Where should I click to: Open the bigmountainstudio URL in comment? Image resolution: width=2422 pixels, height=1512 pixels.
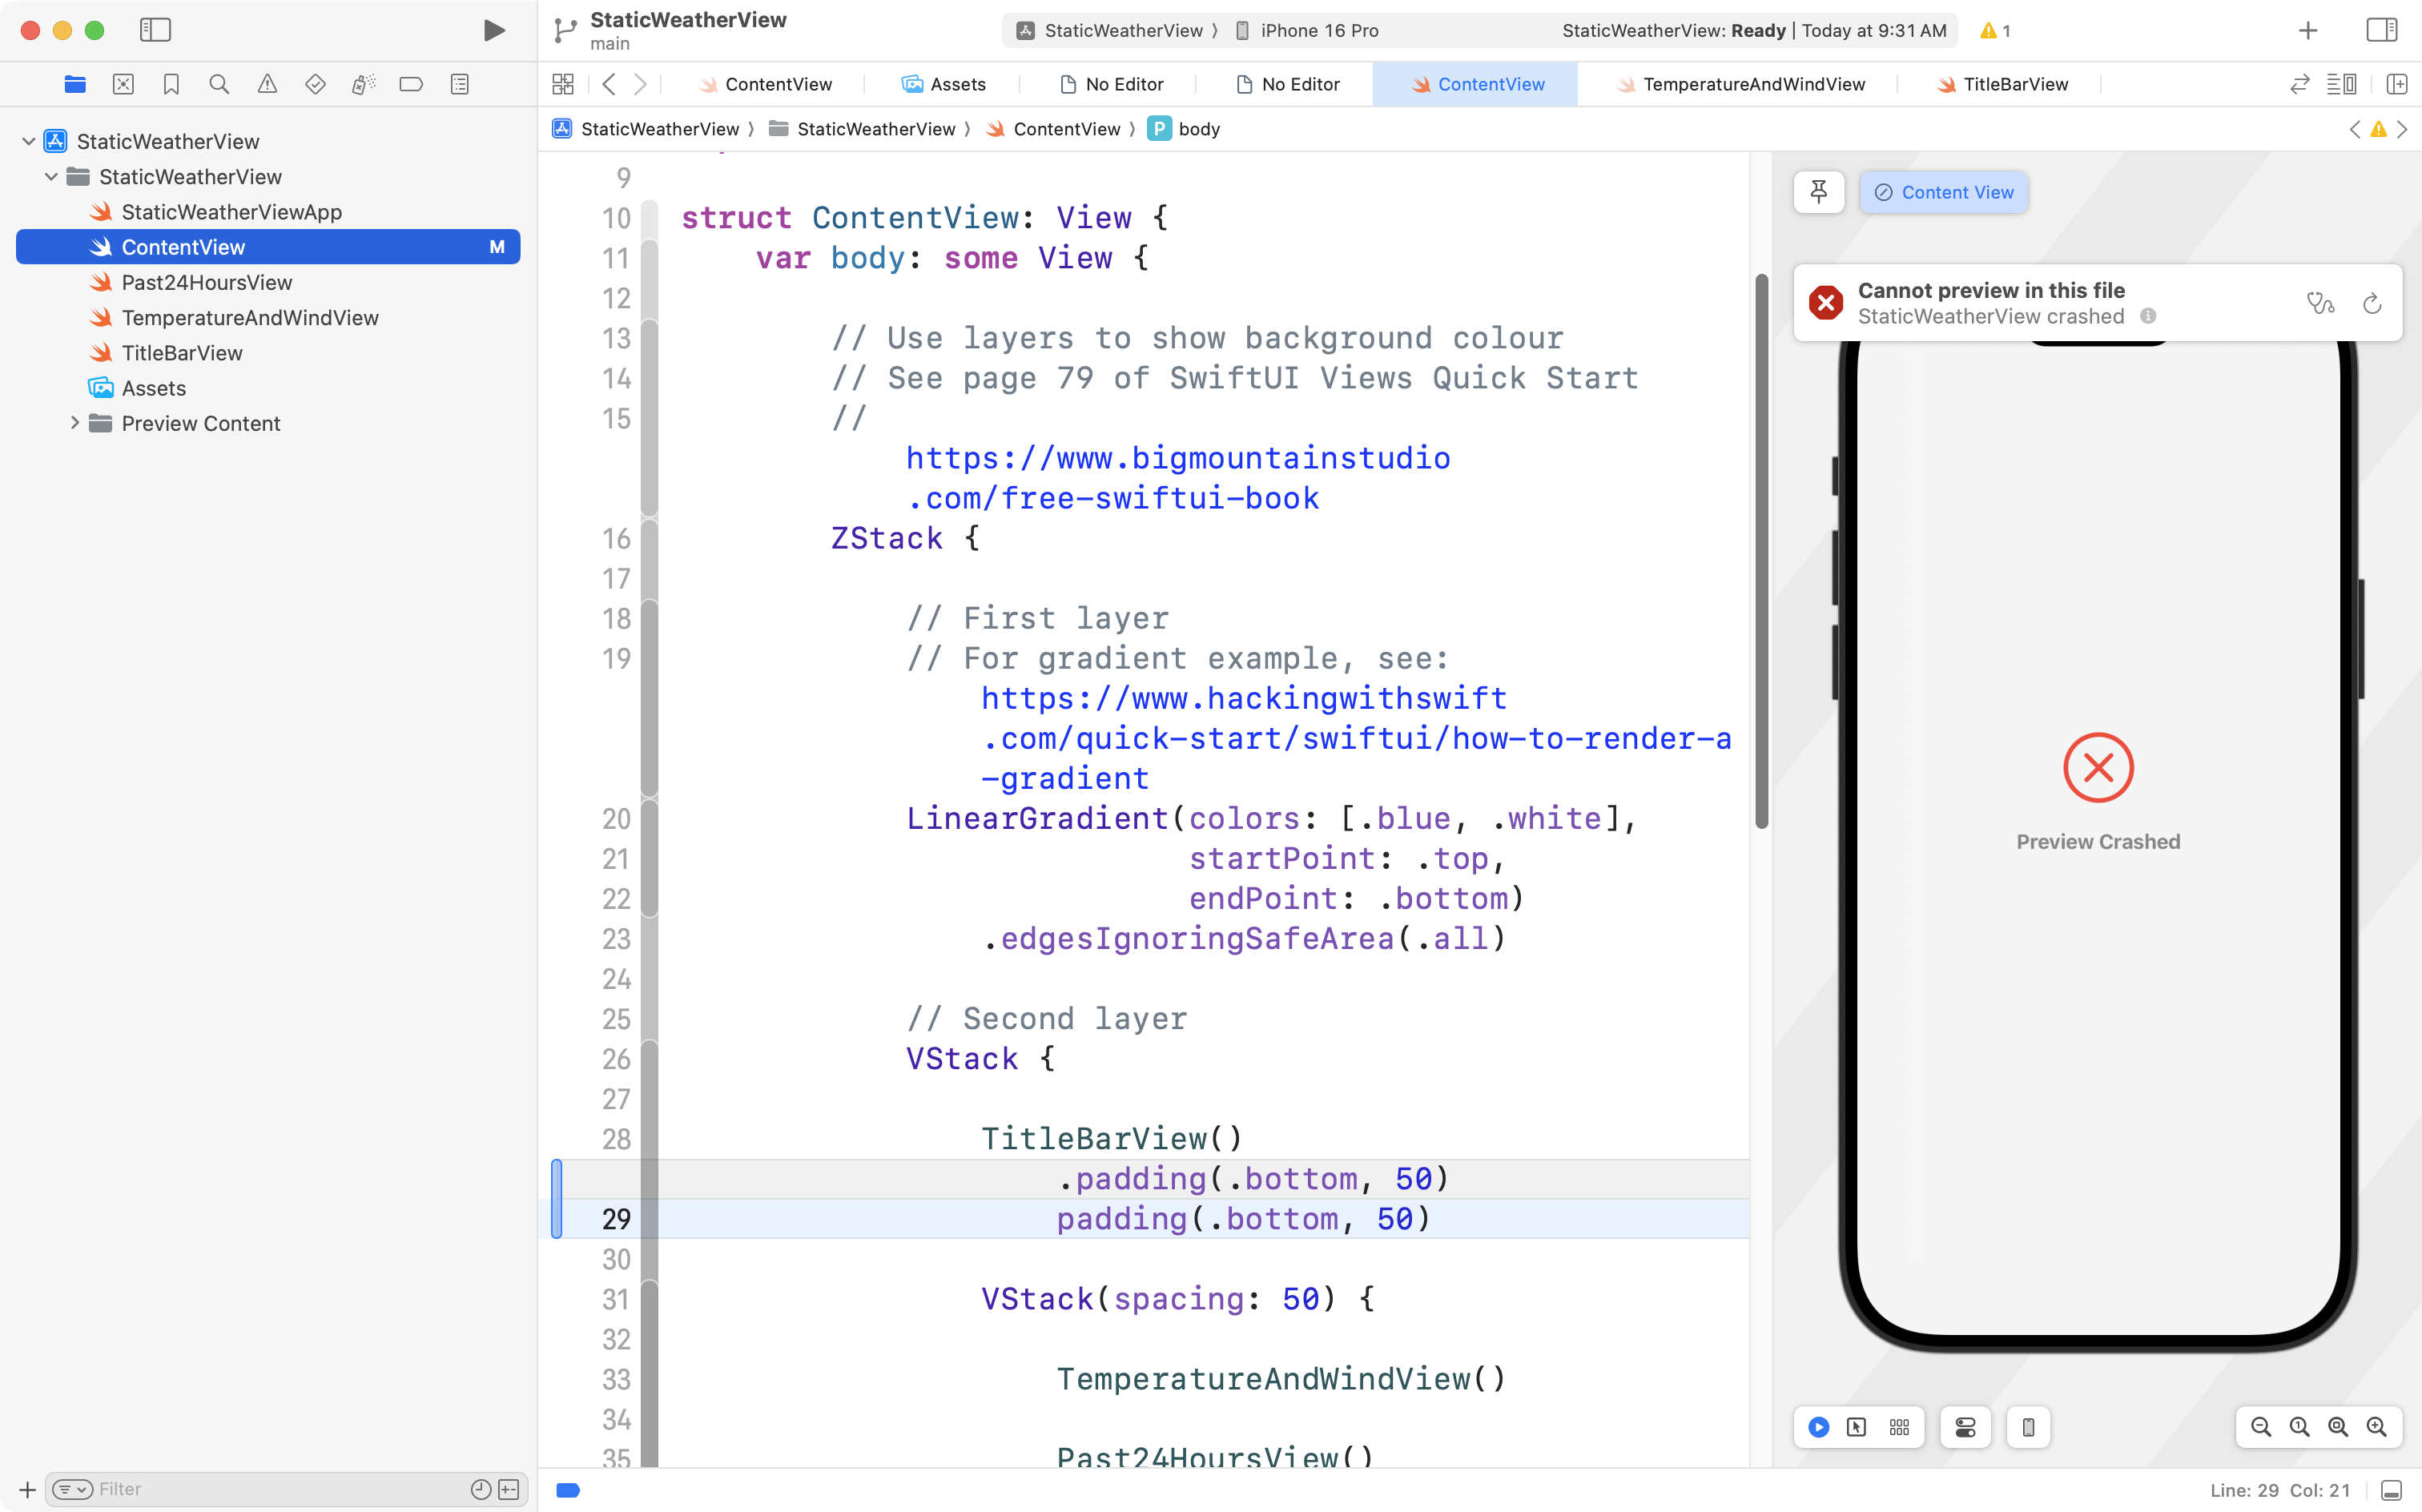(x=1177, y=458)
